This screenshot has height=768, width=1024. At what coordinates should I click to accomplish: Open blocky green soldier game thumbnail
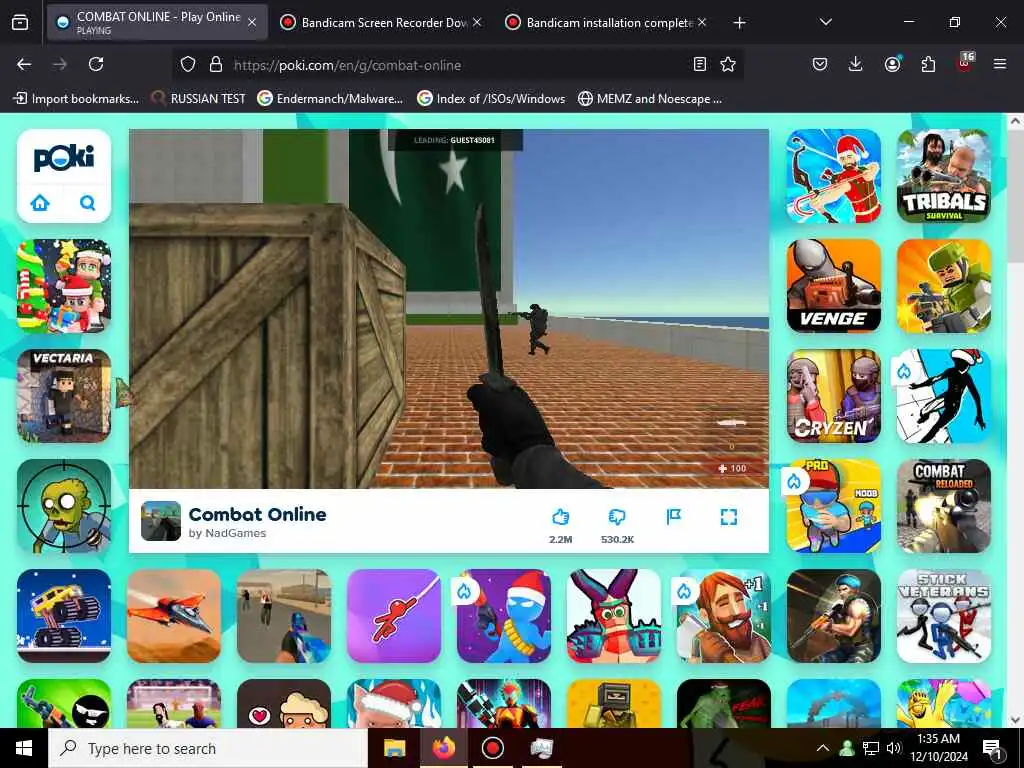pyautogui.click(x=944, y=286)
